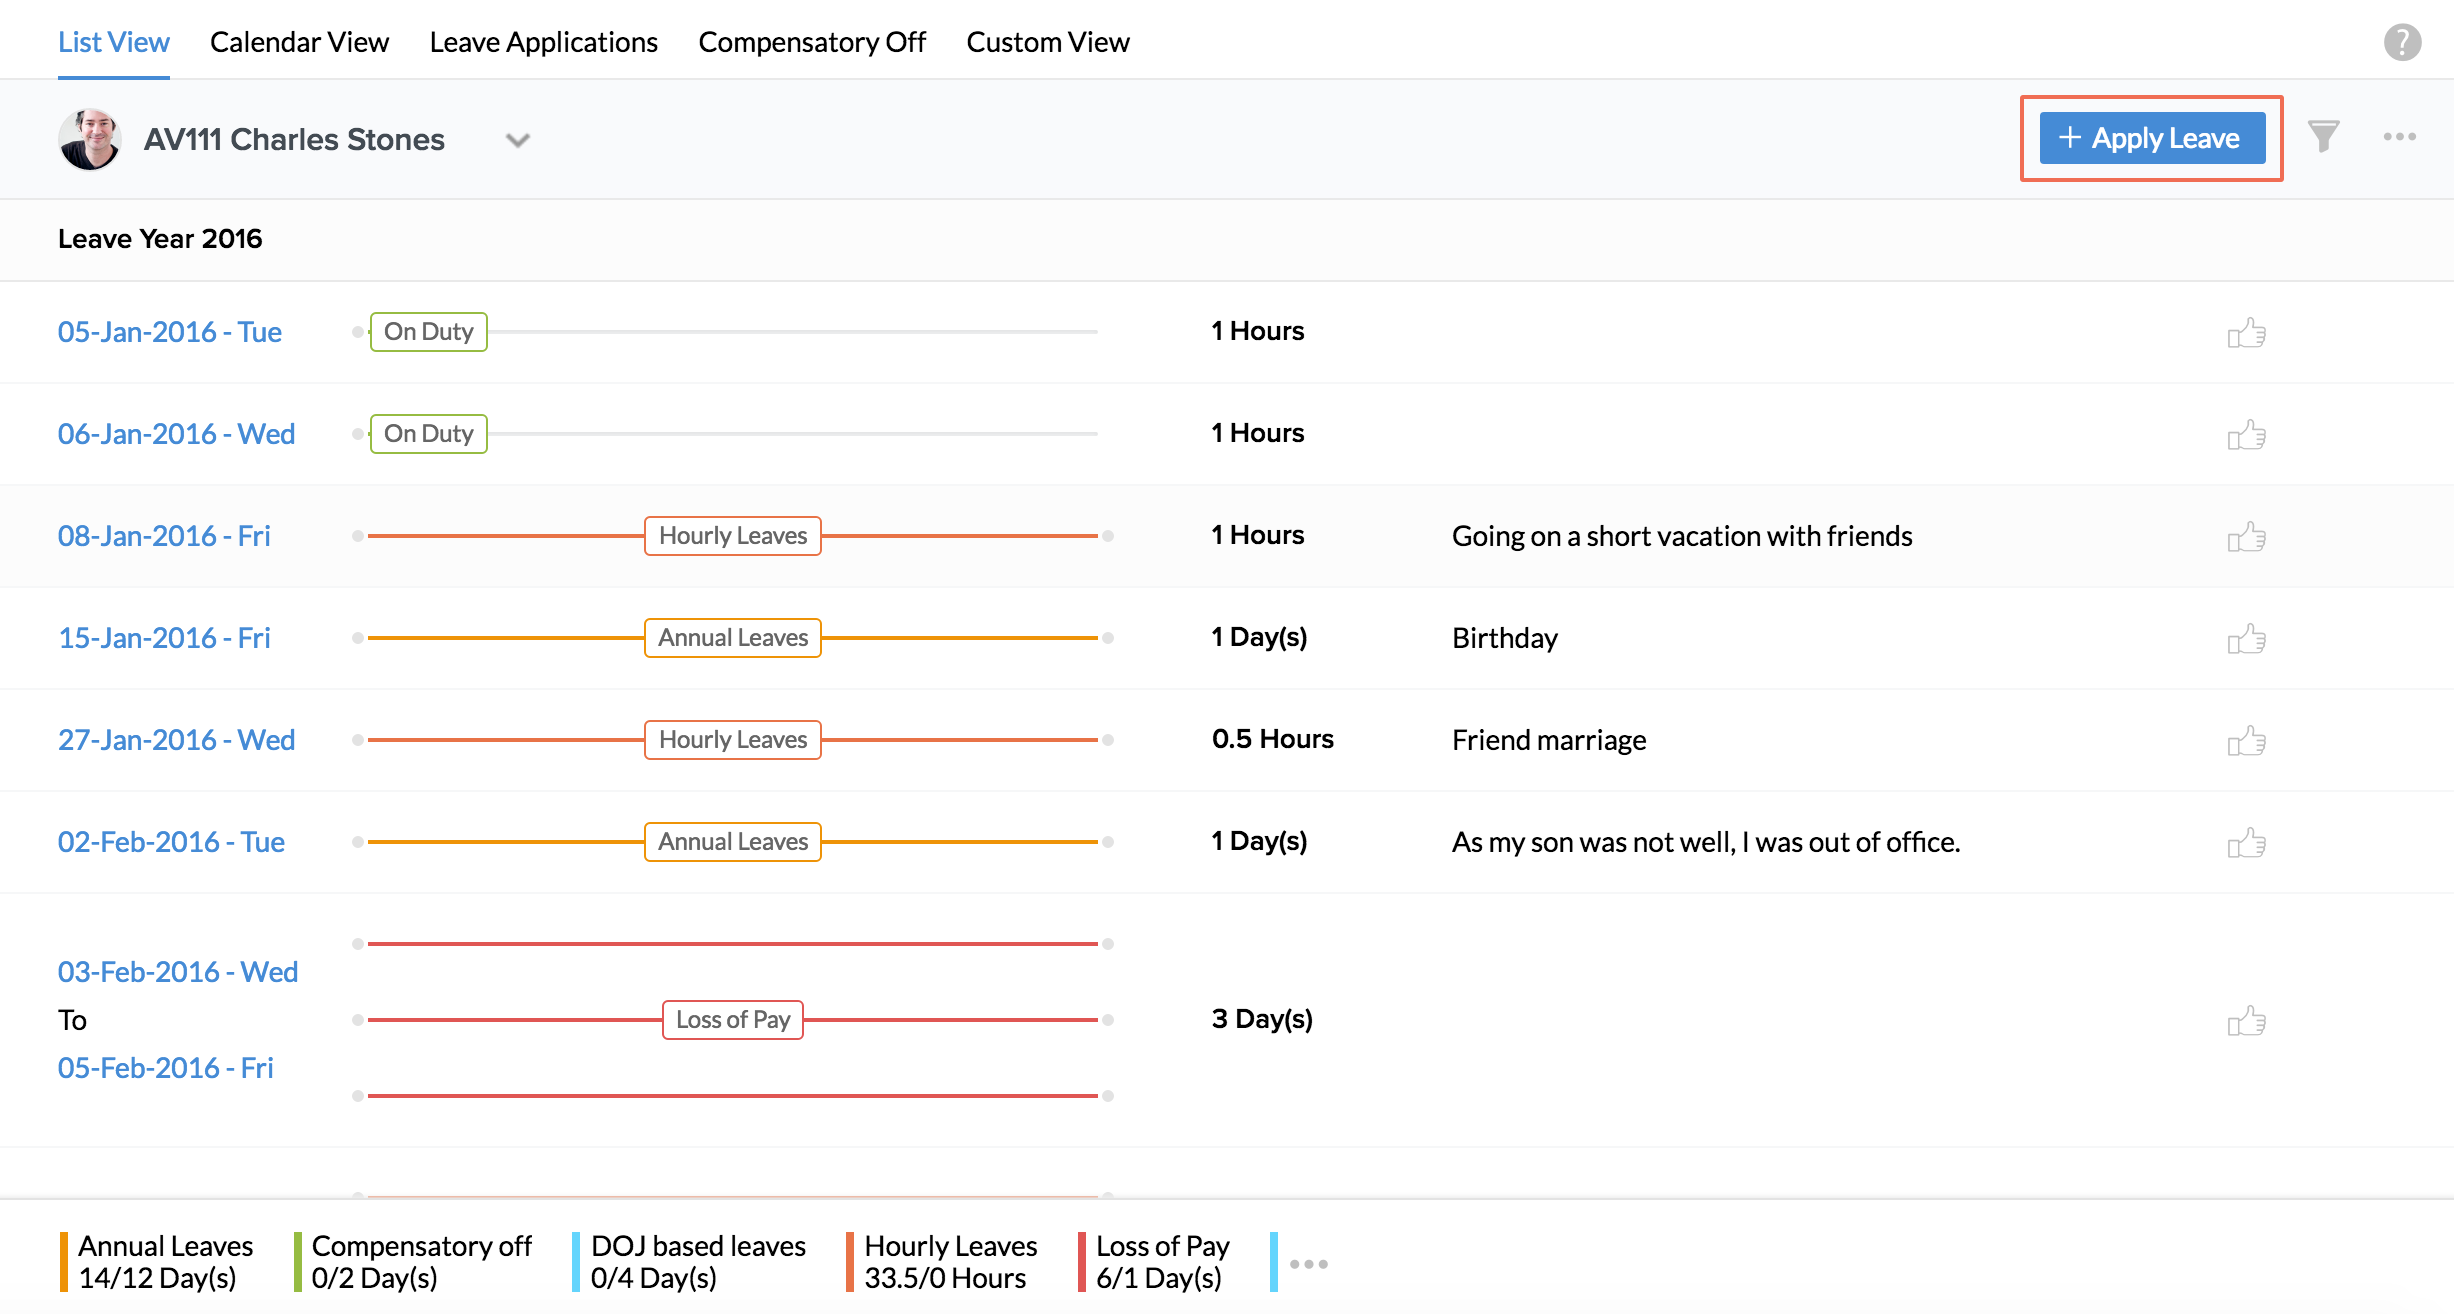Screen dimensions: 2454x1314
Task: Click Charles Stones profile photo
Action: click(x=90, y=139)
